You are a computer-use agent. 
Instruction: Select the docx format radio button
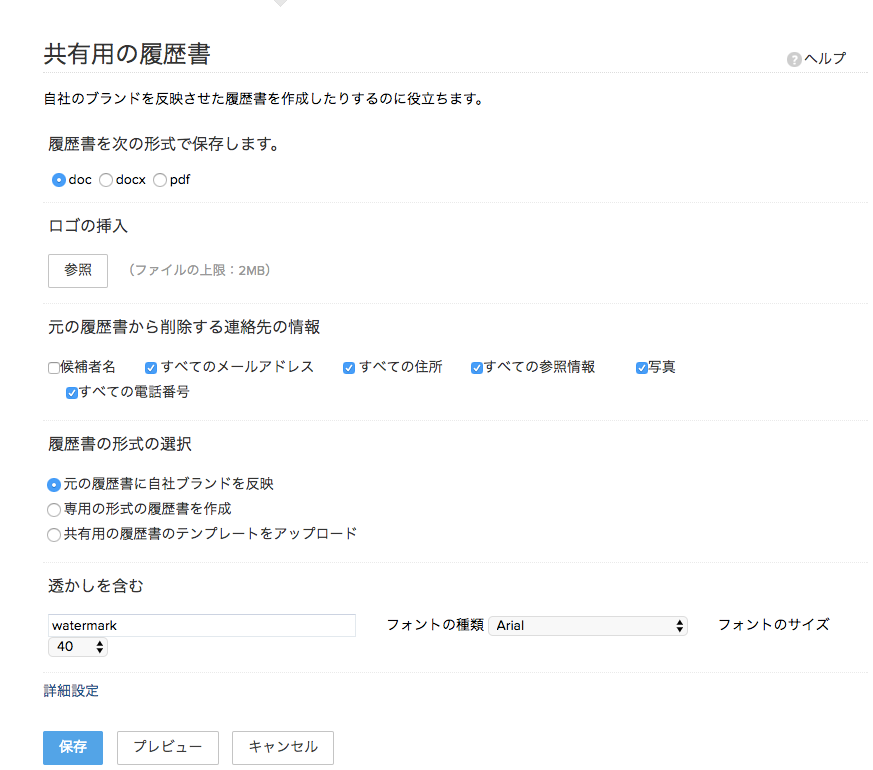pos(106,180)
